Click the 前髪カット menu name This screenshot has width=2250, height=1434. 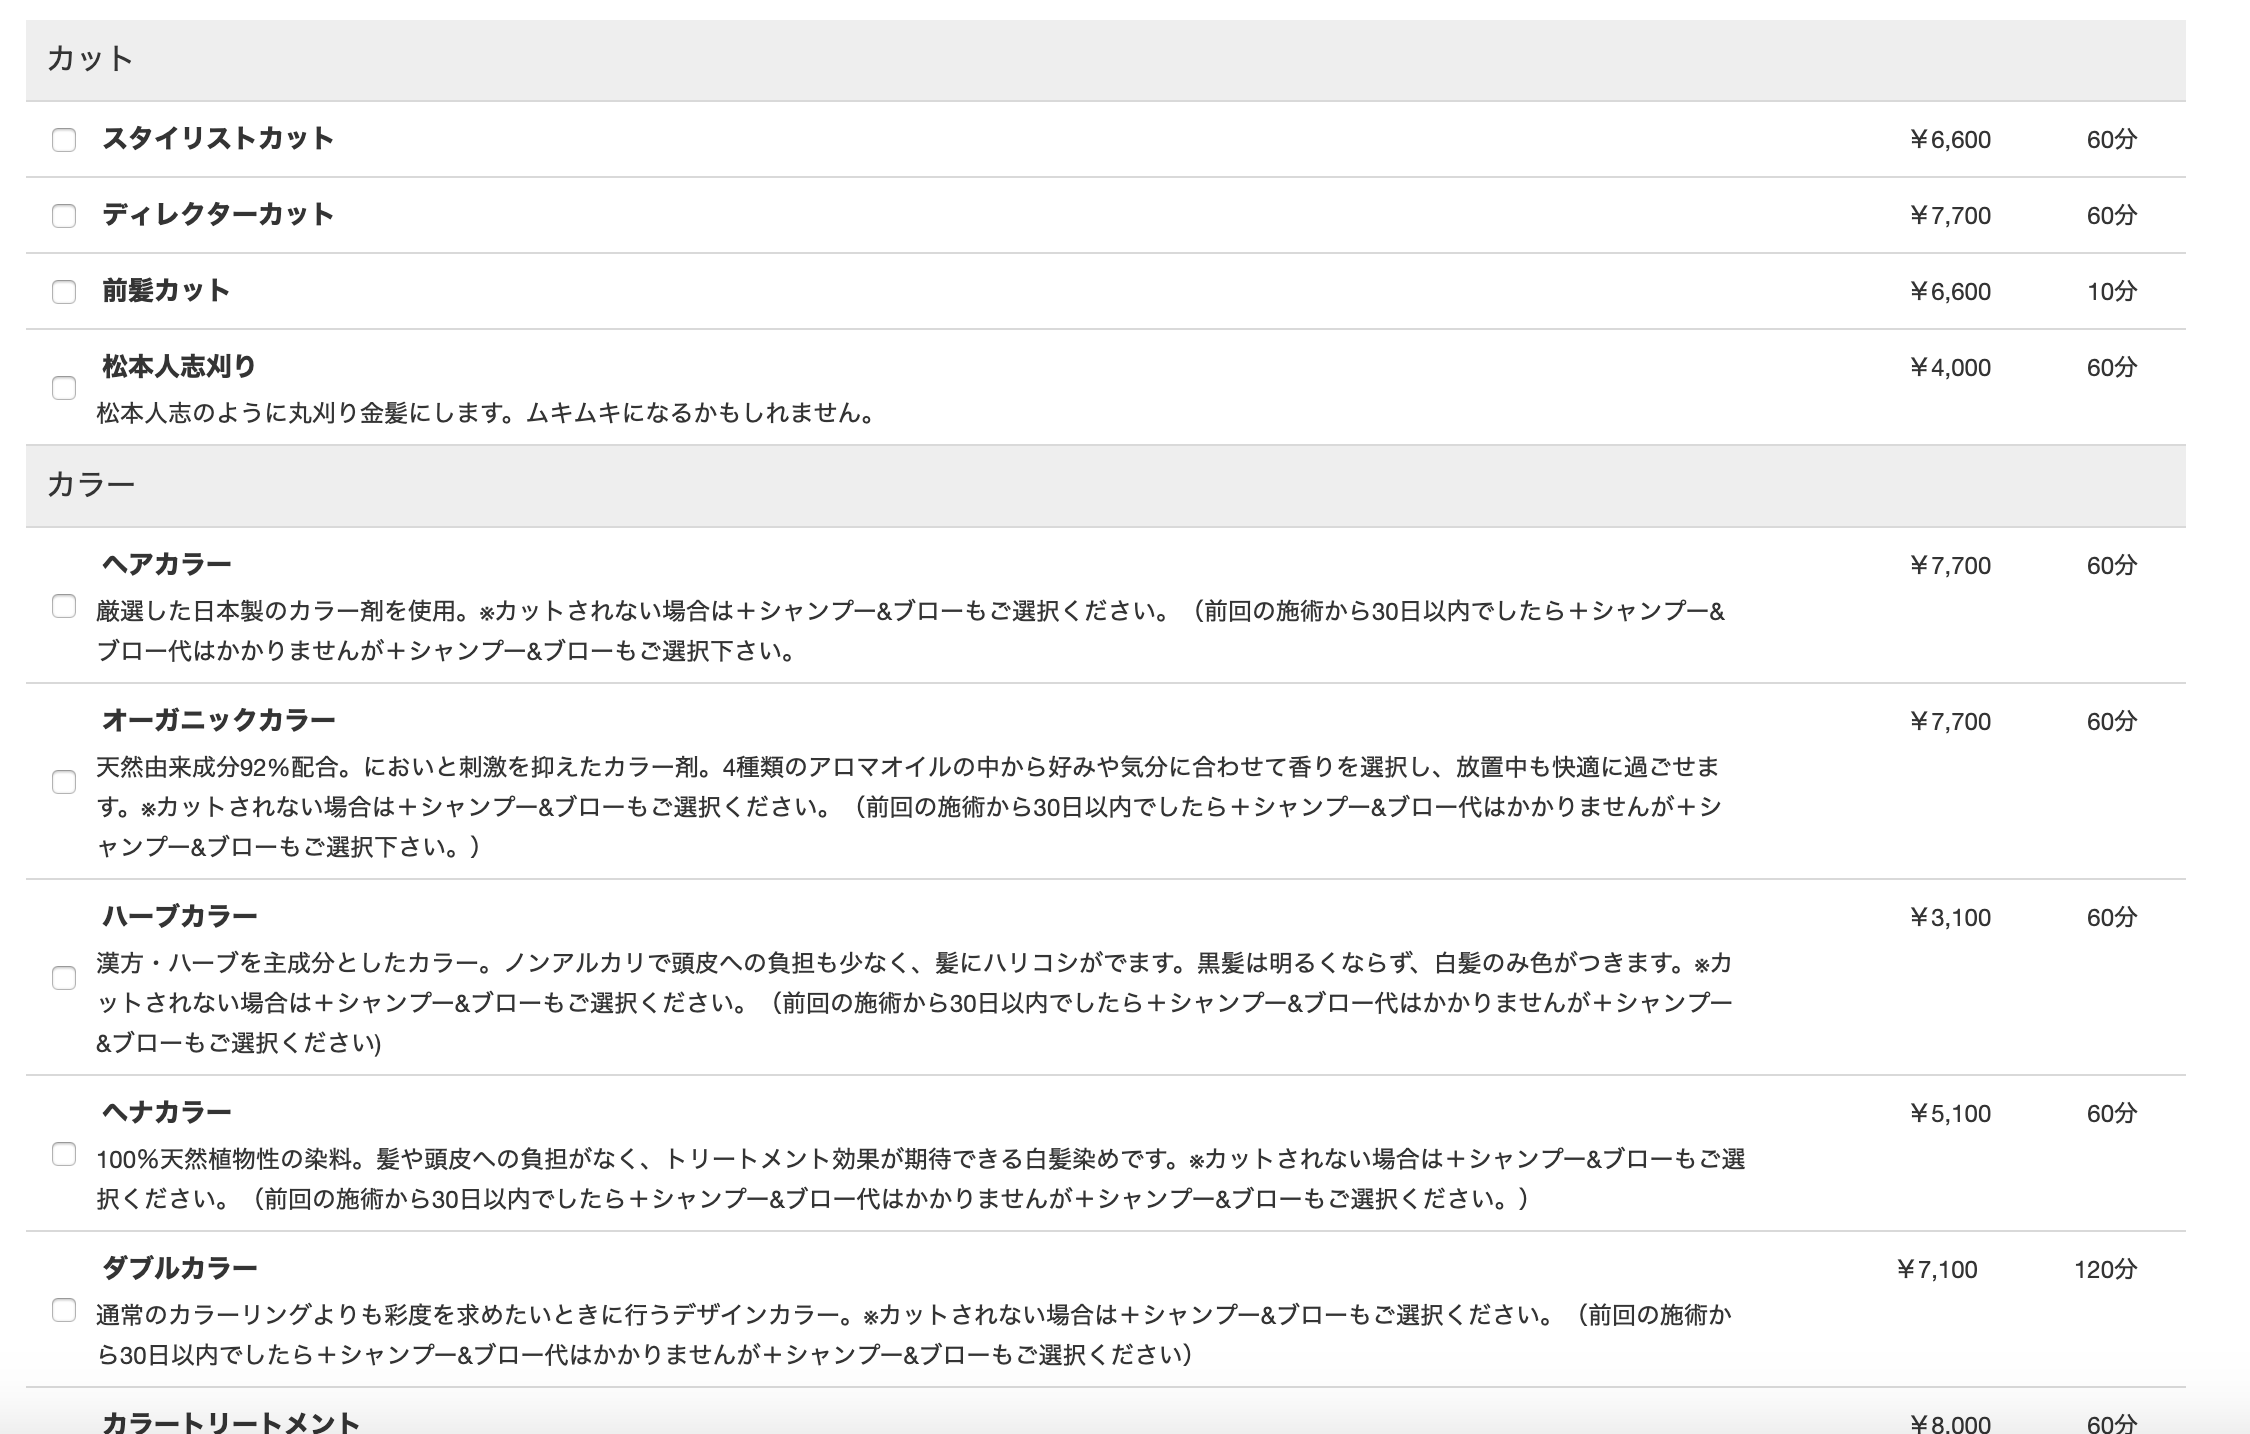click(166, 290)
